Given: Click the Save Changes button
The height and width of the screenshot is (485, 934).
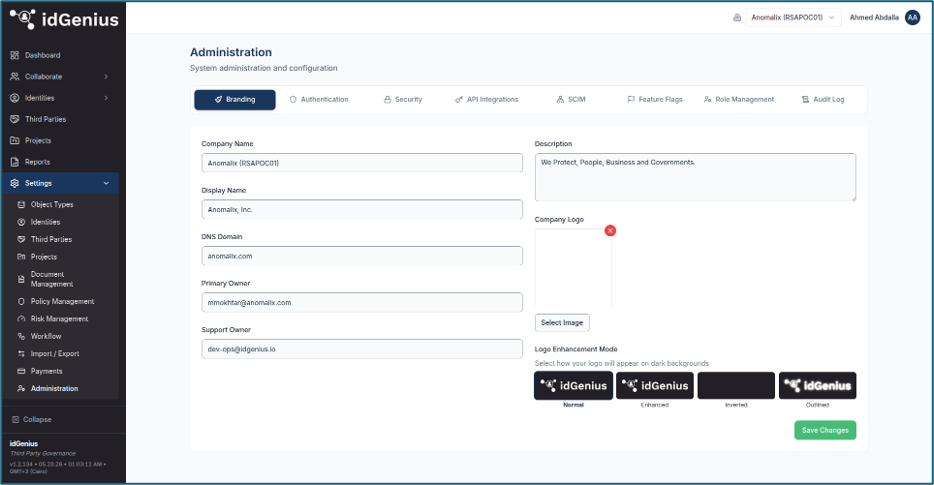Looking at the screenshot, I should pos(825,430).
